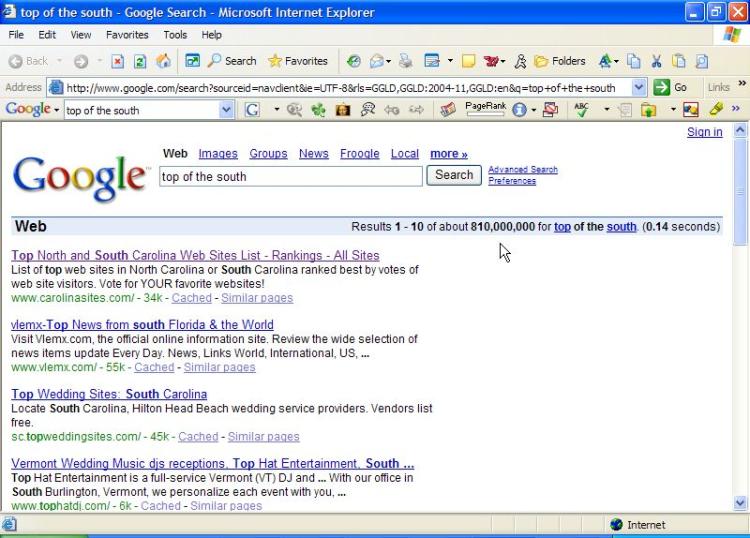
Task: Open the Favorites star pane
Action: coord(298,61)
